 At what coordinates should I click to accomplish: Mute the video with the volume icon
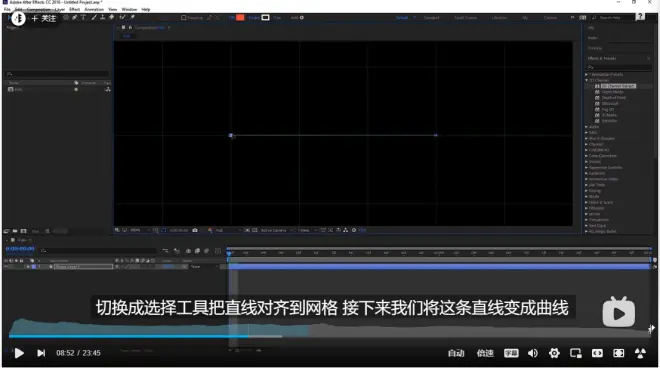[532, 353]
